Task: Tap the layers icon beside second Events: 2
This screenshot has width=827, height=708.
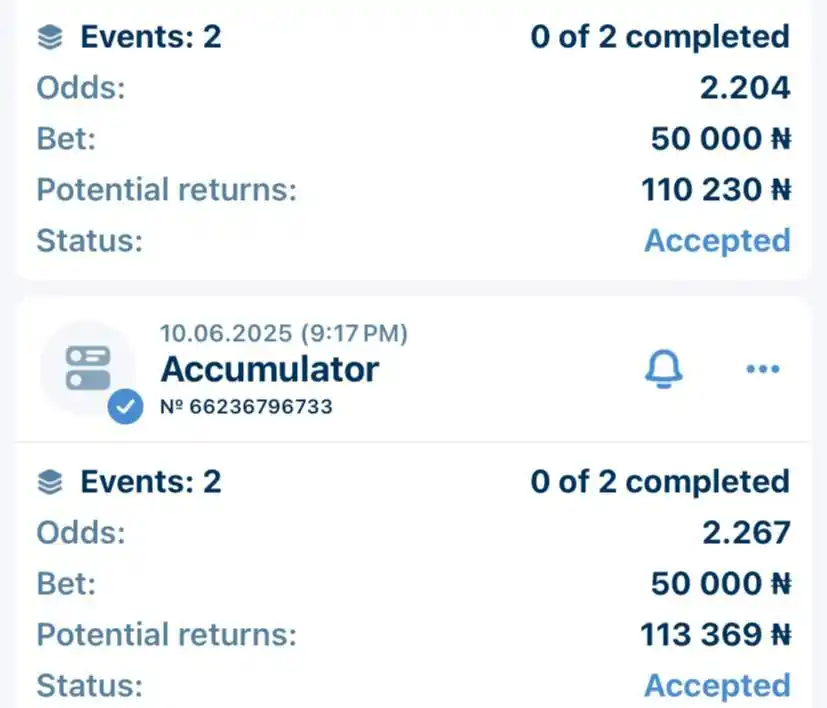Action: pos(50,482)
